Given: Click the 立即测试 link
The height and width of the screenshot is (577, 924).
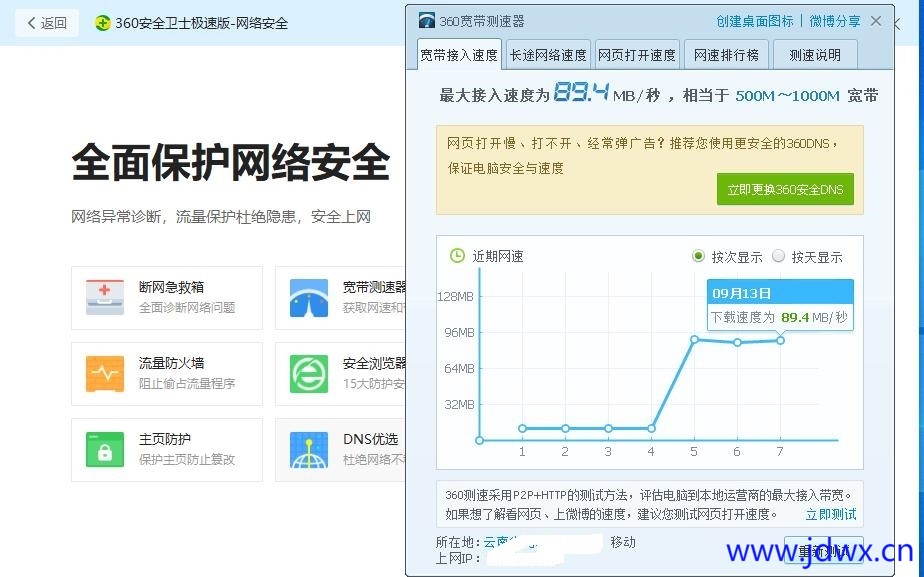Looking at the screenshot, I should [x=831, y=515].
